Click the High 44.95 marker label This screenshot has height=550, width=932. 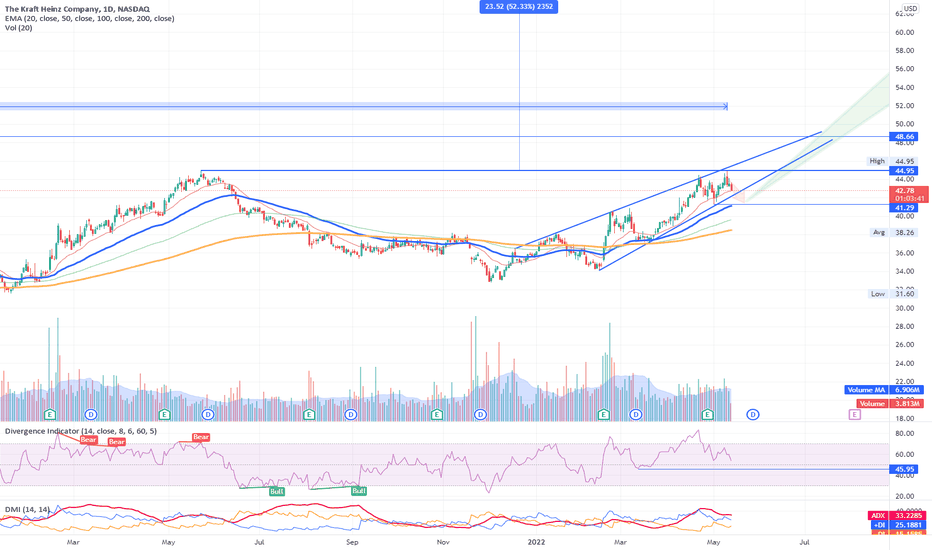(x=891, y=161)
